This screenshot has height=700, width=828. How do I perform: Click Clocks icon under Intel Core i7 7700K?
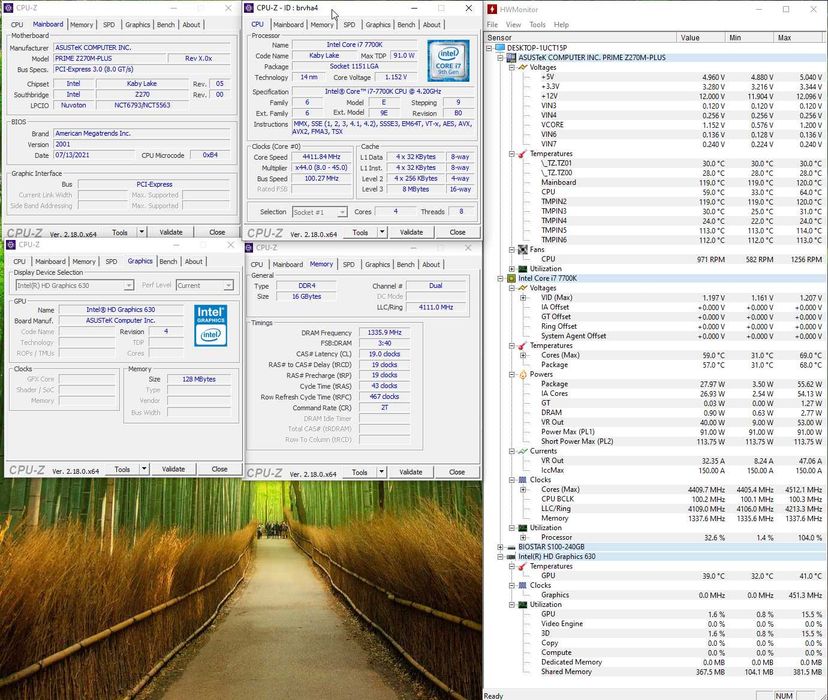pyautogui.click(x=523, y=480)
